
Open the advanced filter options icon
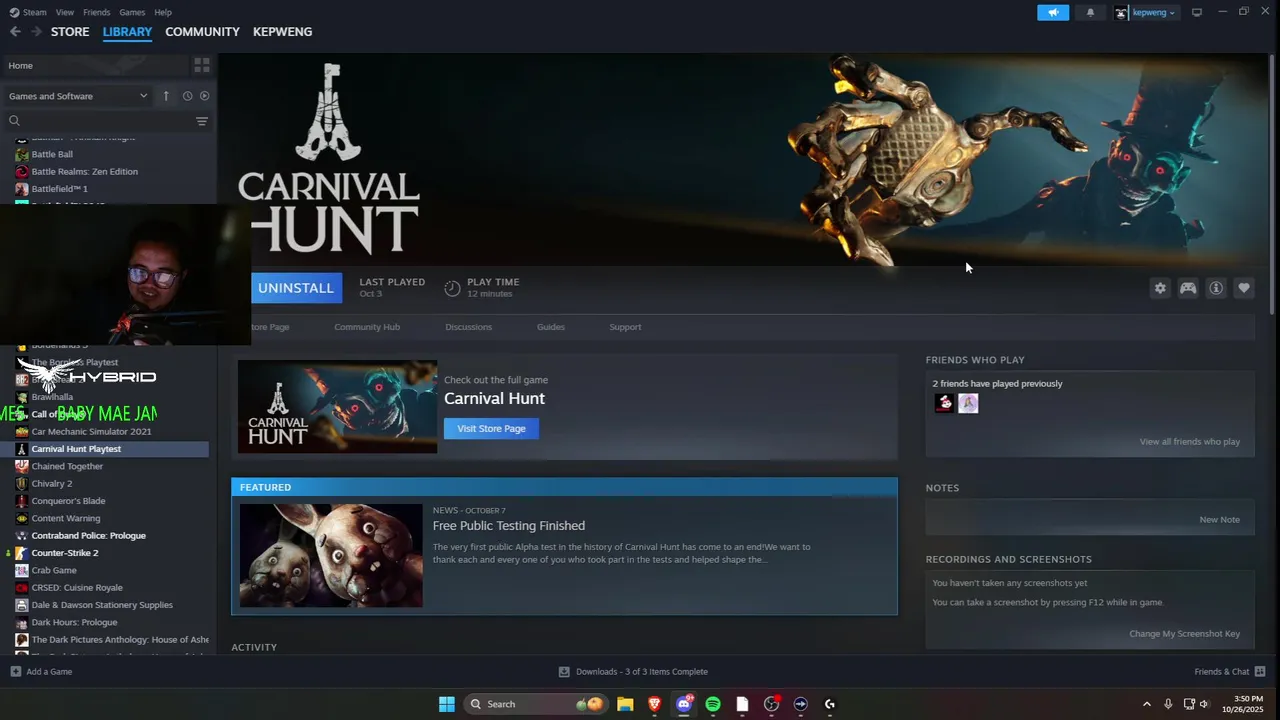pyautogui.click(x=202, y=121)
